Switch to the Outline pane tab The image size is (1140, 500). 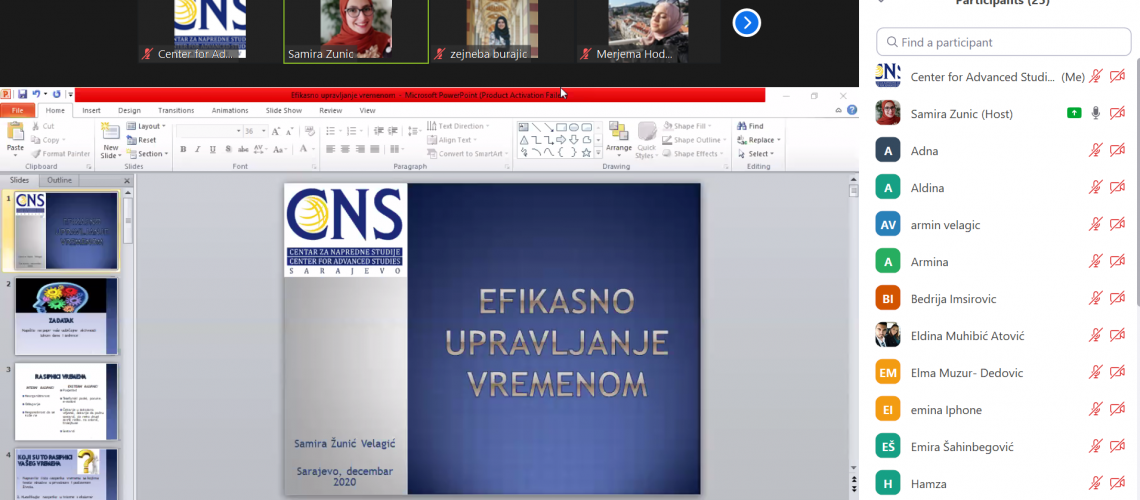click(60, 180)
